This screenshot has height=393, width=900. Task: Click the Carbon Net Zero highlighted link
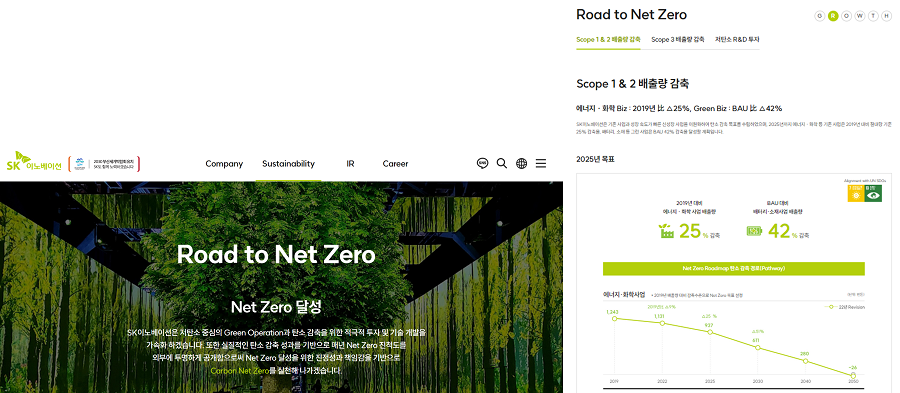[239, 371]
